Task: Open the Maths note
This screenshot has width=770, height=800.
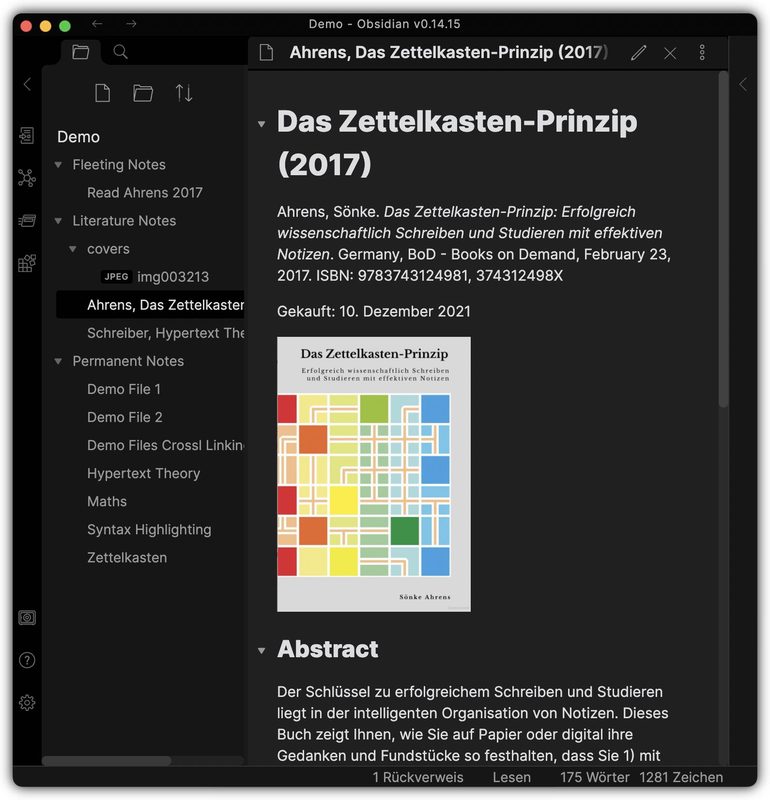Action: pos(107,502)
